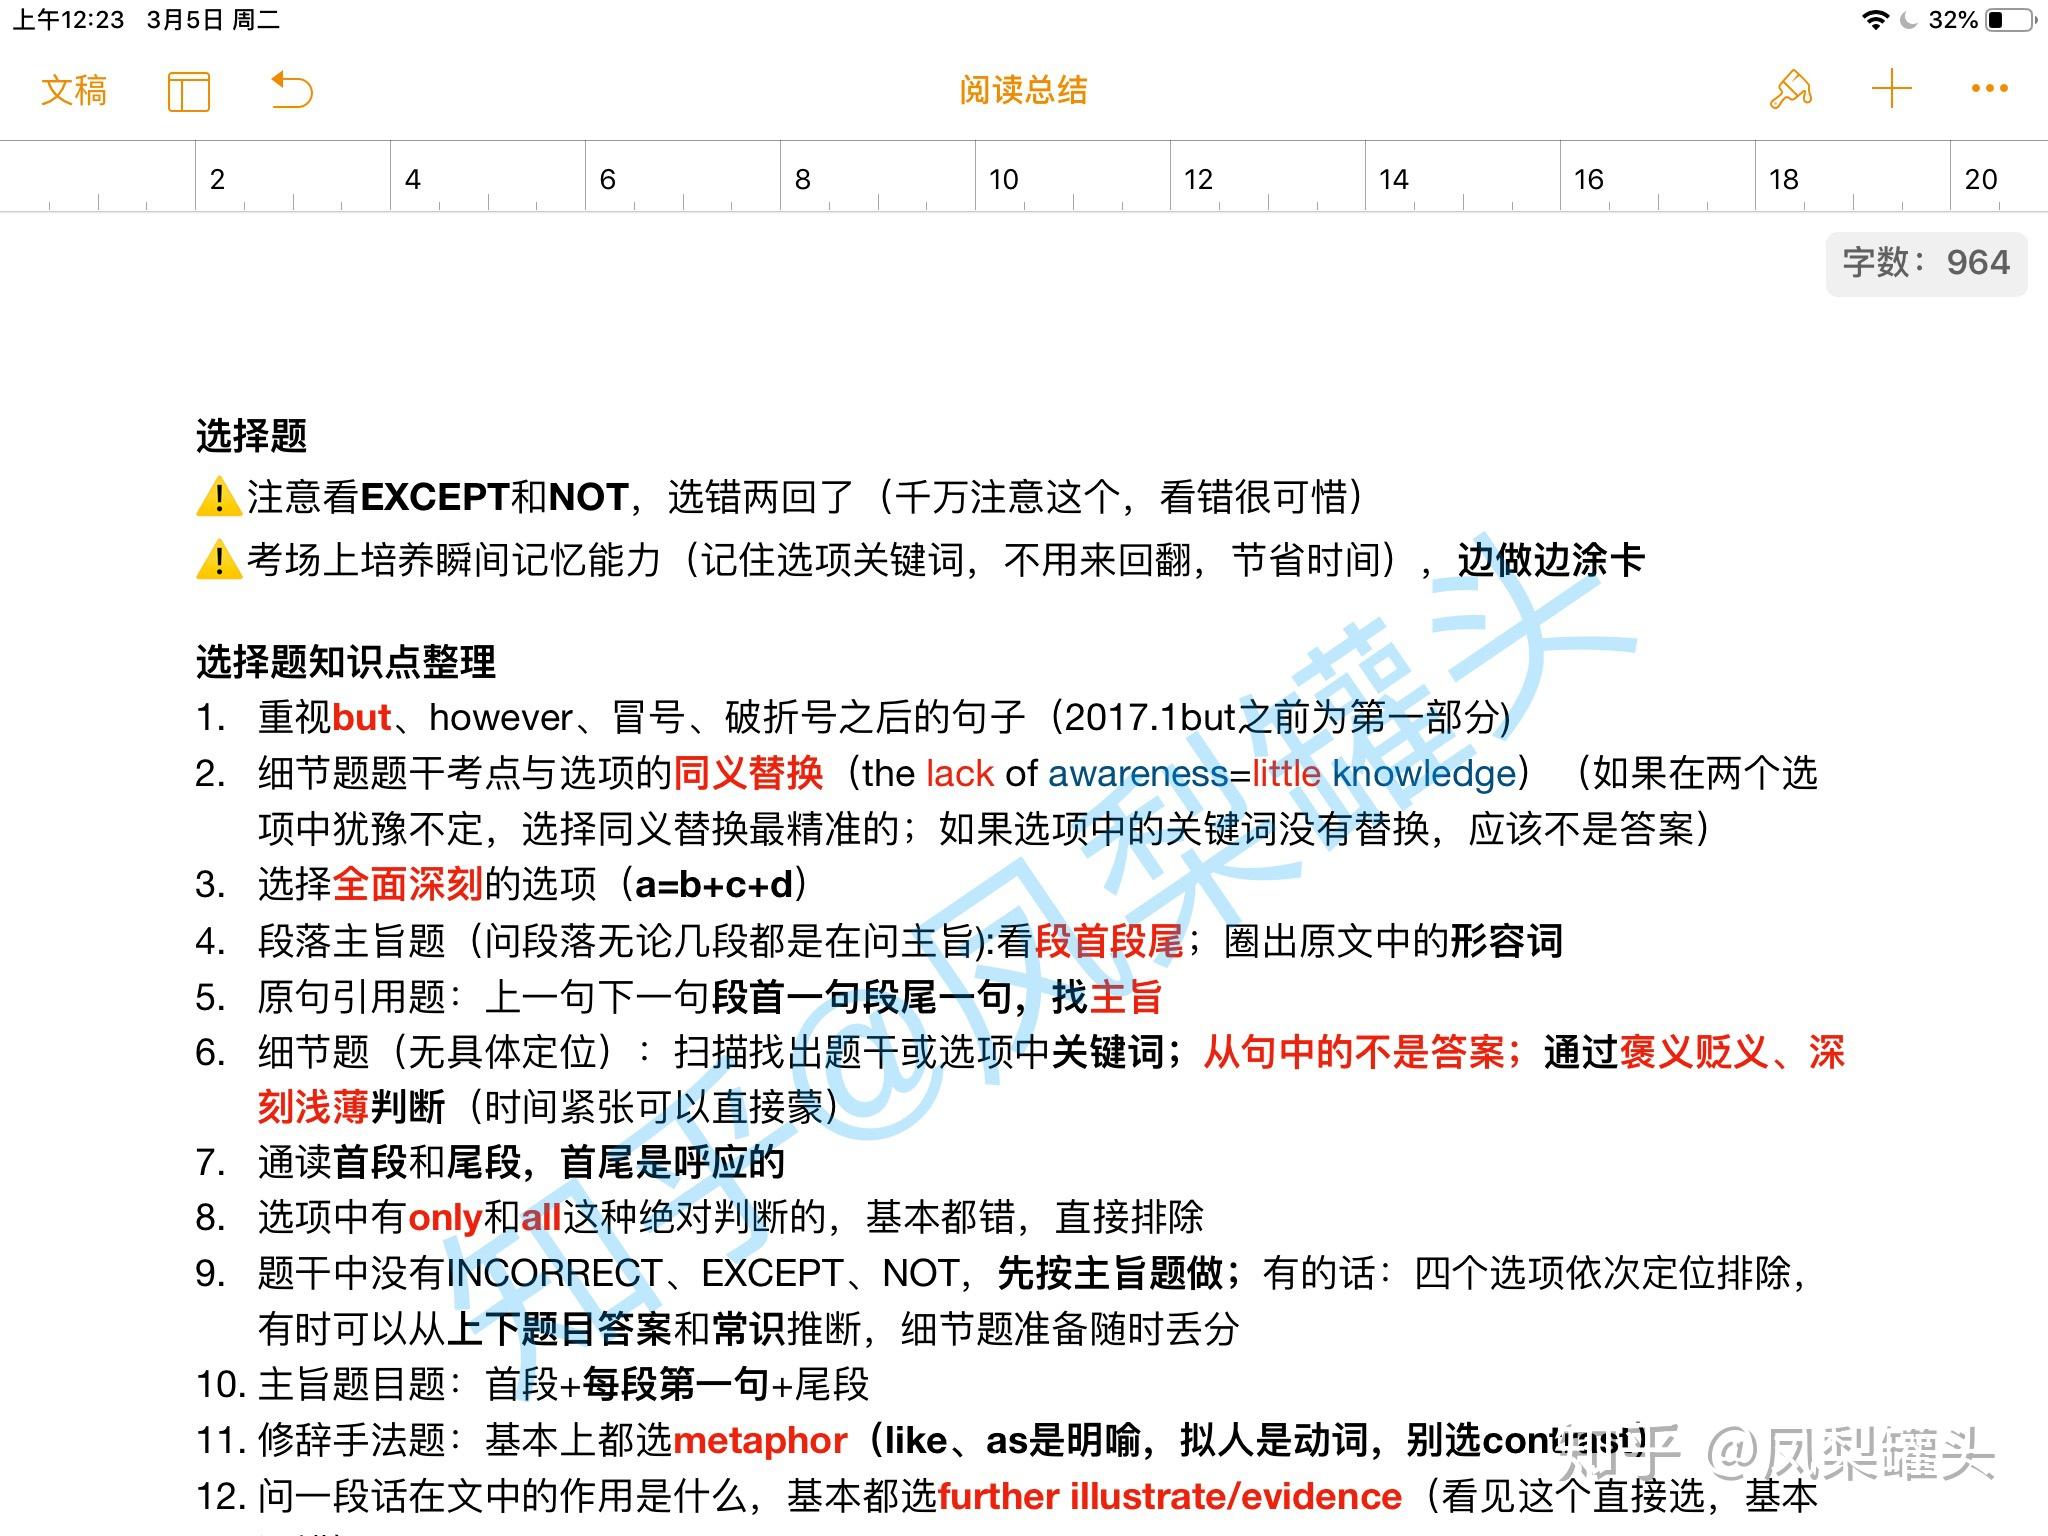Tap the heading 选择题知识点整理
2048x1536 pixels.
[x=346, y=662]
